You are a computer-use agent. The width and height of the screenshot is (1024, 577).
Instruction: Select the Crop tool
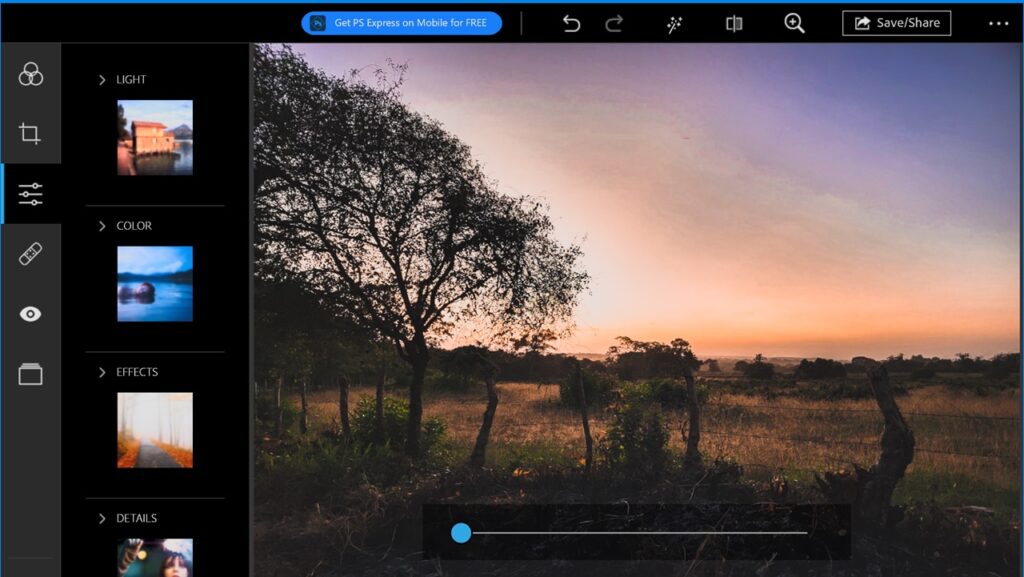(31, 134)
